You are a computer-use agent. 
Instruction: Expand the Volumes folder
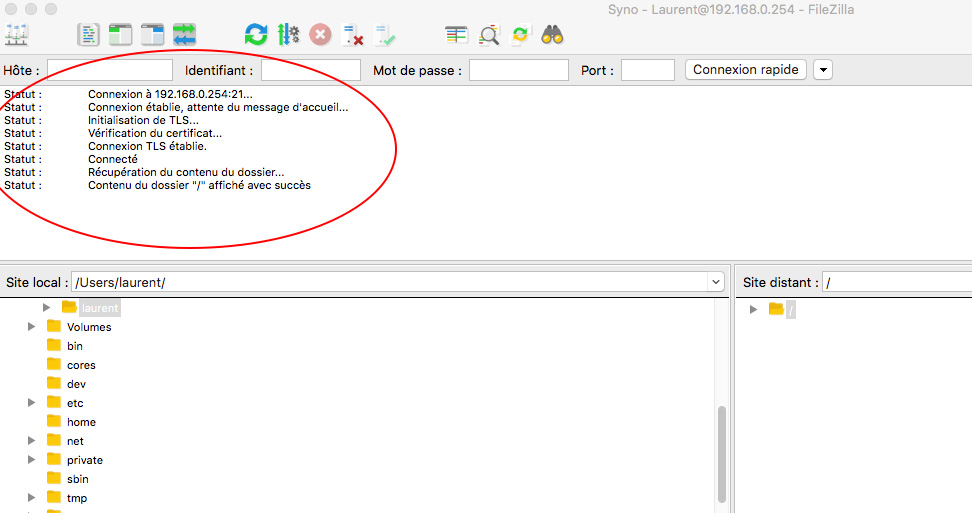point(31,327)
